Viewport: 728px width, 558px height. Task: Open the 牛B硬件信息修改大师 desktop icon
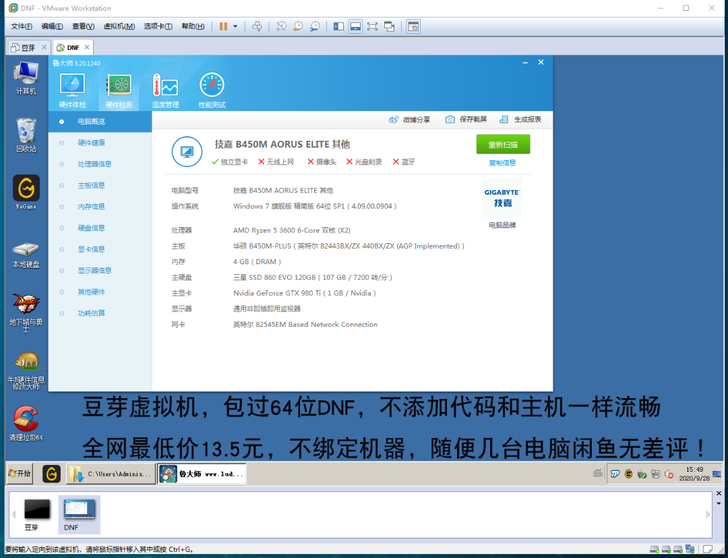pyautogui.click(x=26, y=370)
